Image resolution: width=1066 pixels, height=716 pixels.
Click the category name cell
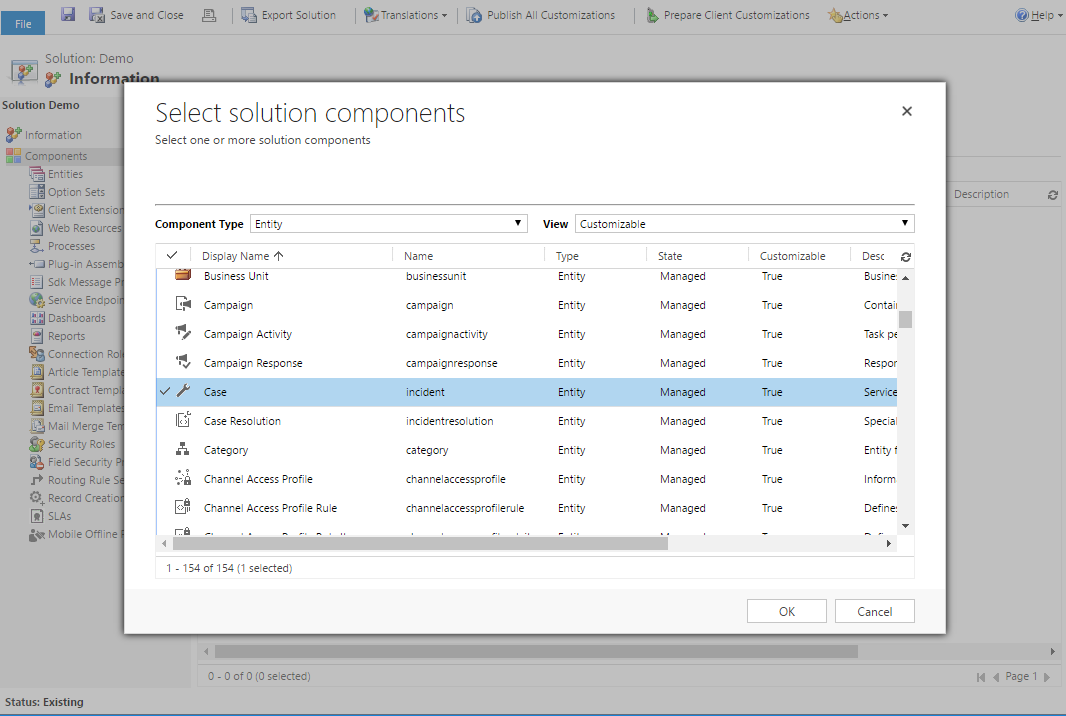pyautogui.click(x=427, y=450)
